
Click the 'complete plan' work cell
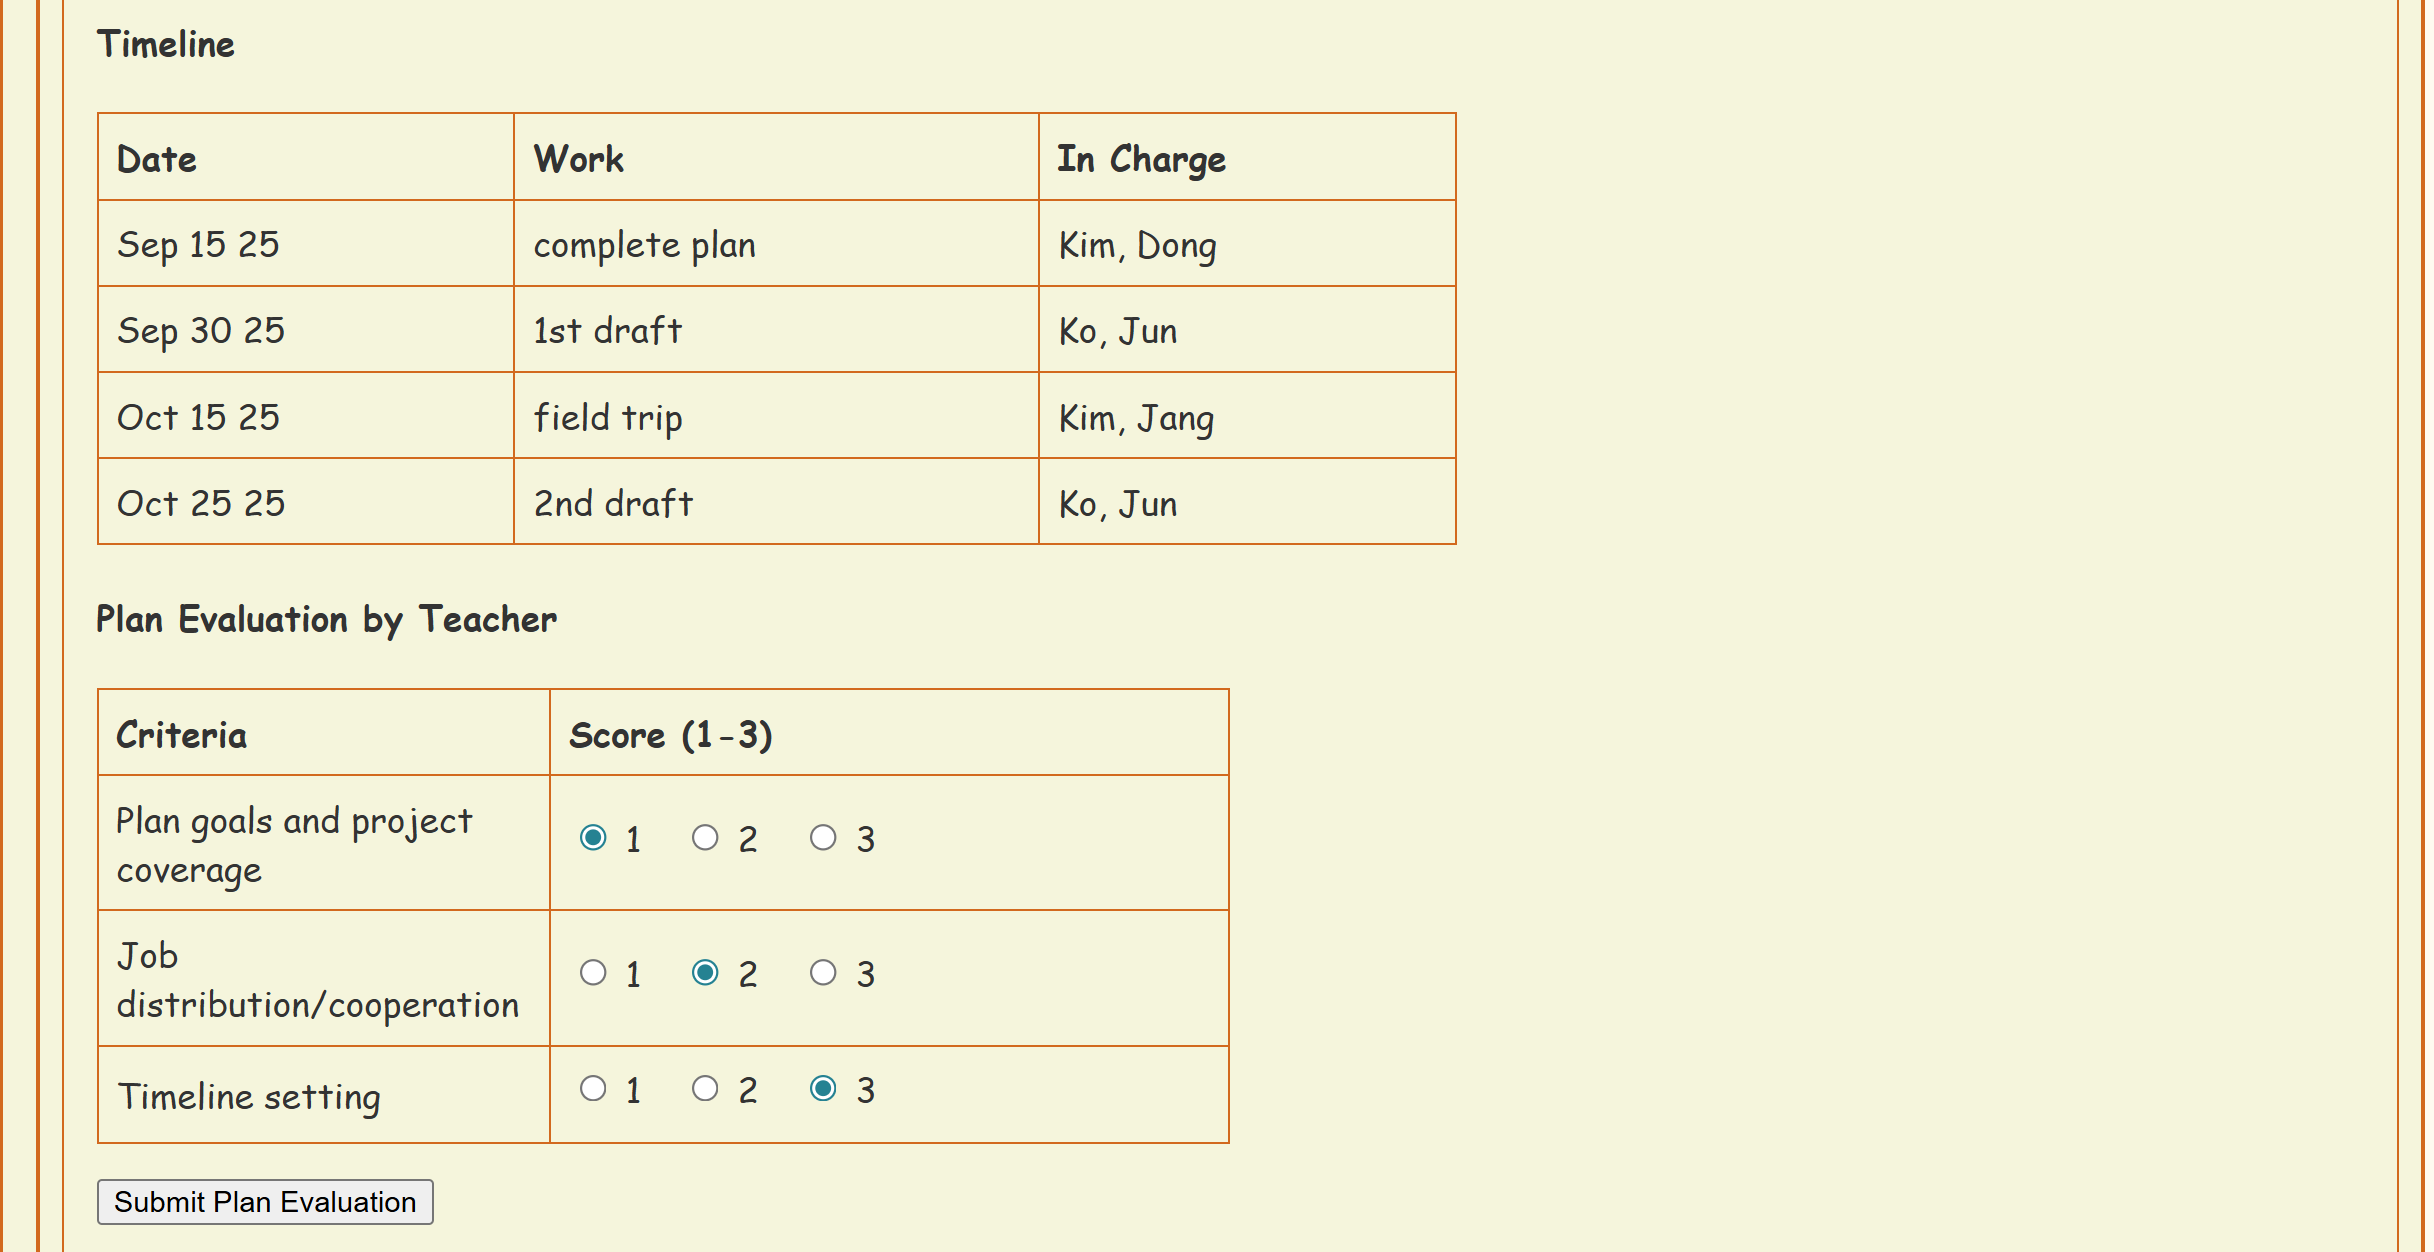[644, 245]
